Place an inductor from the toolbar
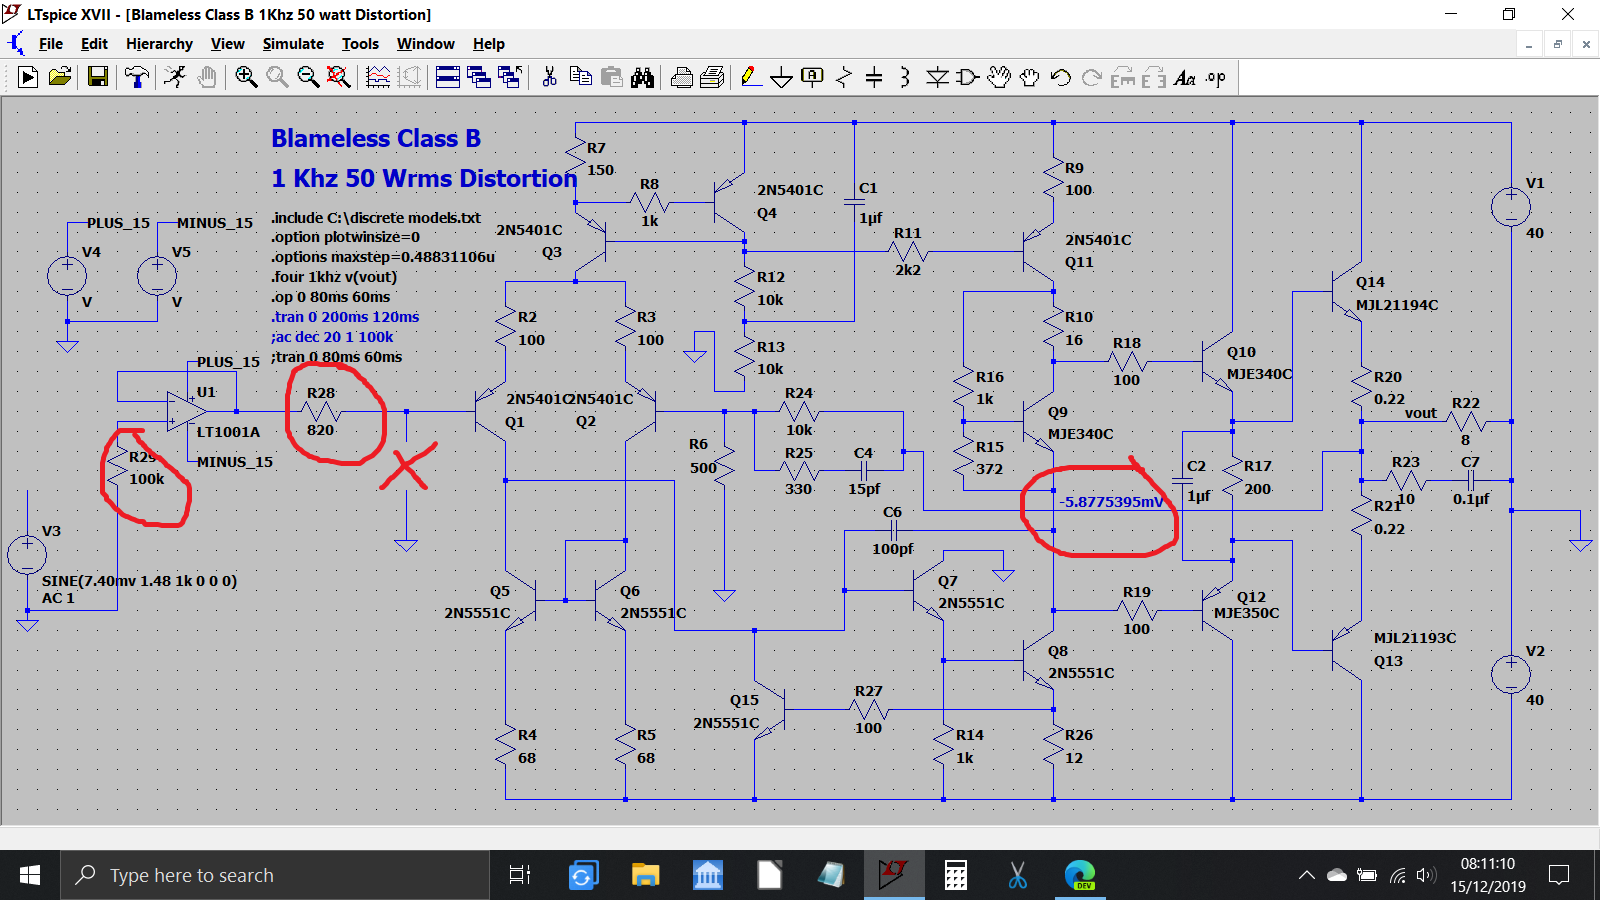This screenshot has height=900, width=1600. pyautogui.click(x=905, y=77)
